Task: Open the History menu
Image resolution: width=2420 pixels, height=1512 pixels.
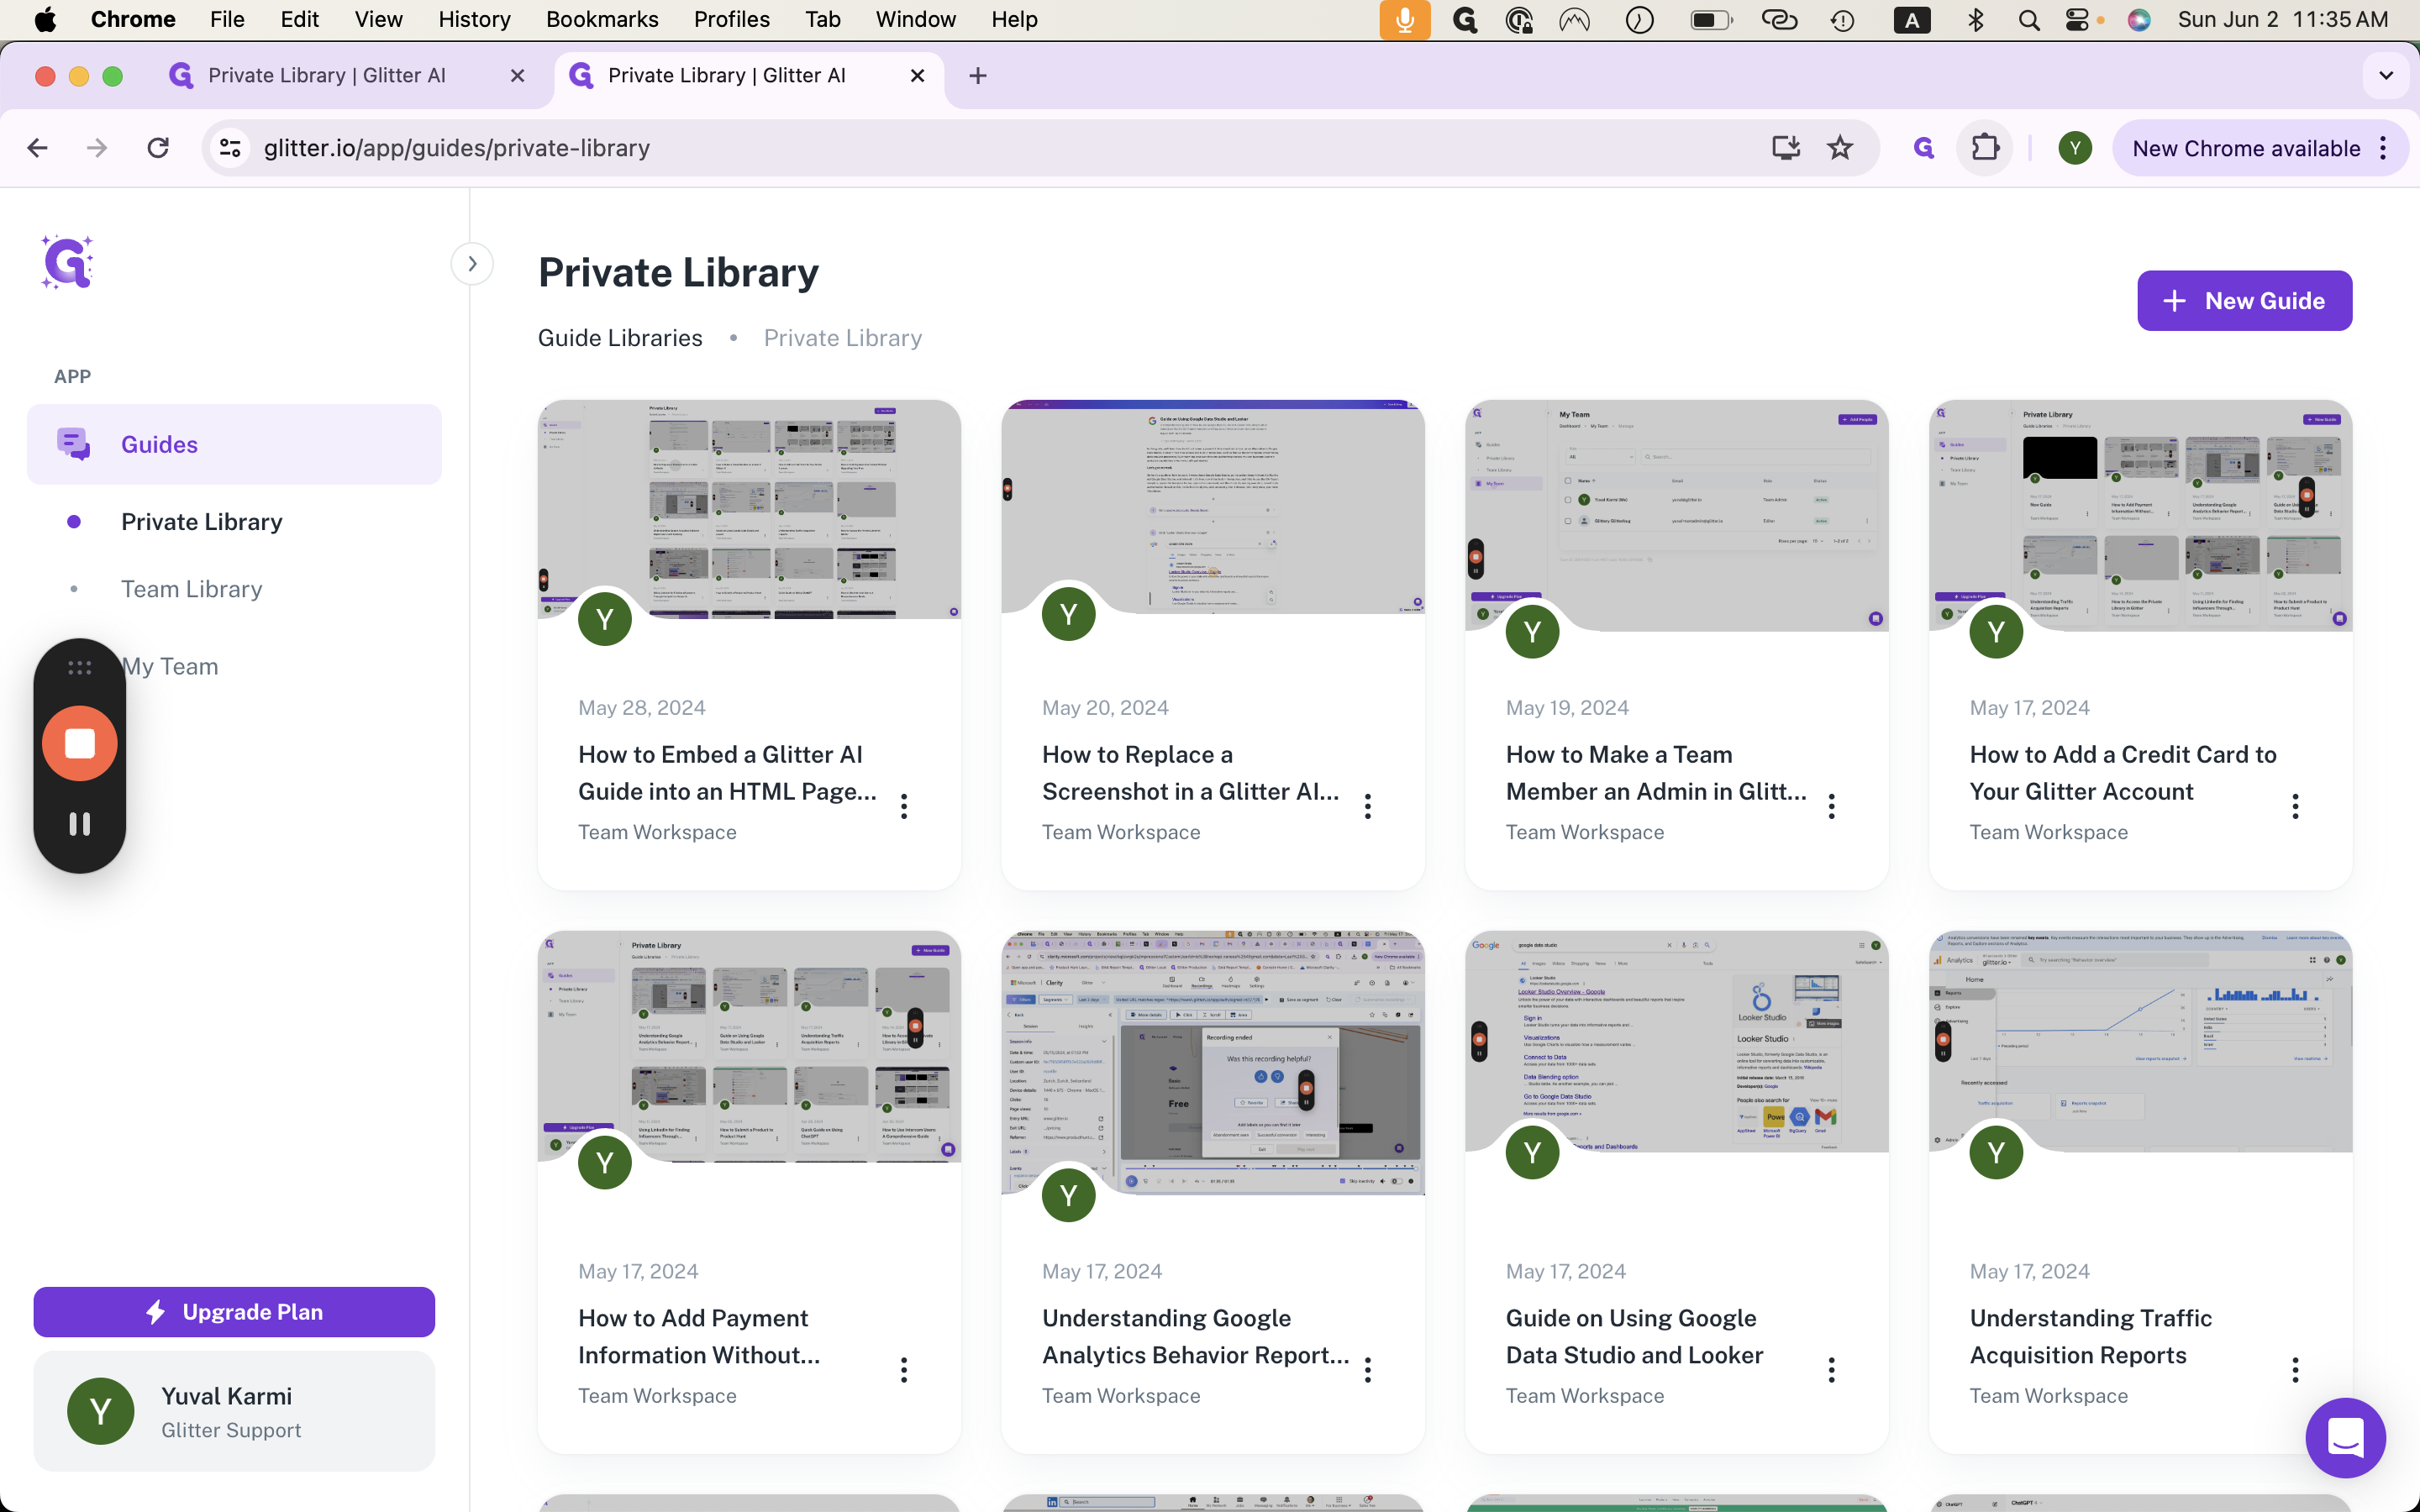Action: (474, 19)
